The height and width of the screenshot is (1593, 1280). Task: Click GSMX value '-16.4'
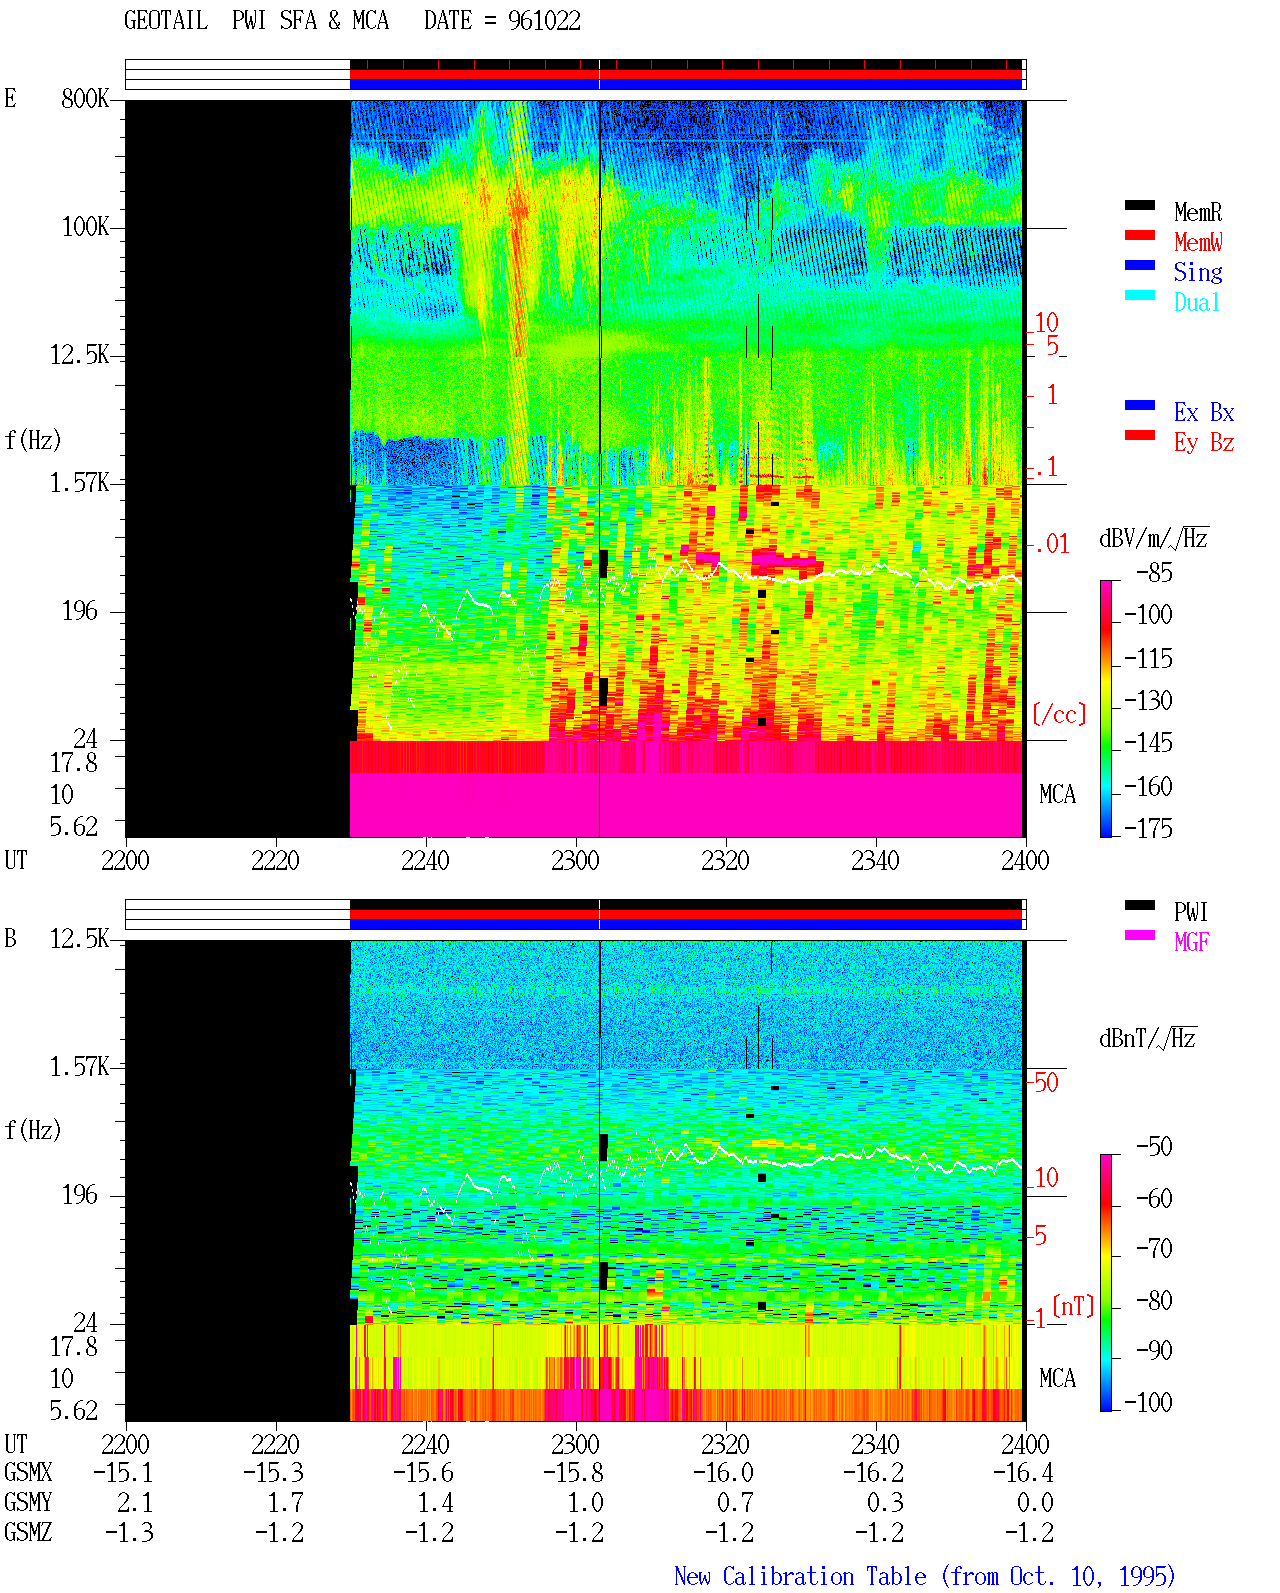(x=1023, y=1473)
